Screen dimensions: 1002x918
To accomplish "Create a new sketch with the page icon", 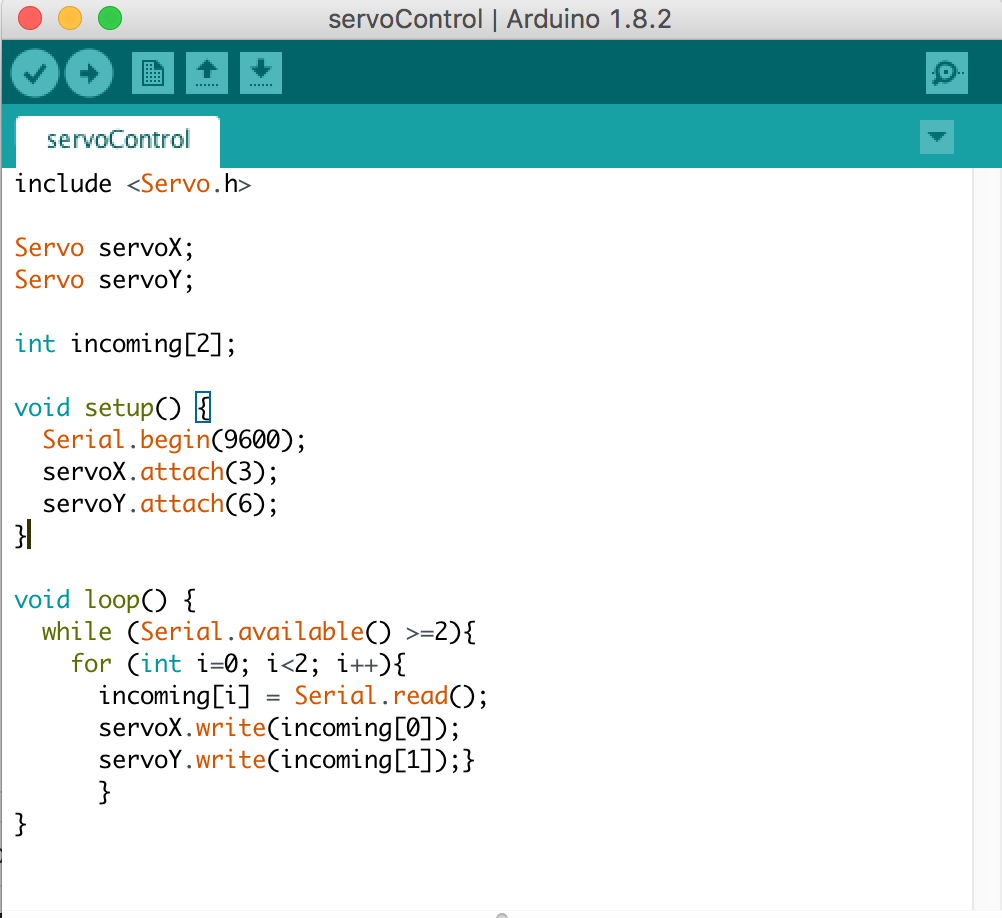I will pos(153,73).
